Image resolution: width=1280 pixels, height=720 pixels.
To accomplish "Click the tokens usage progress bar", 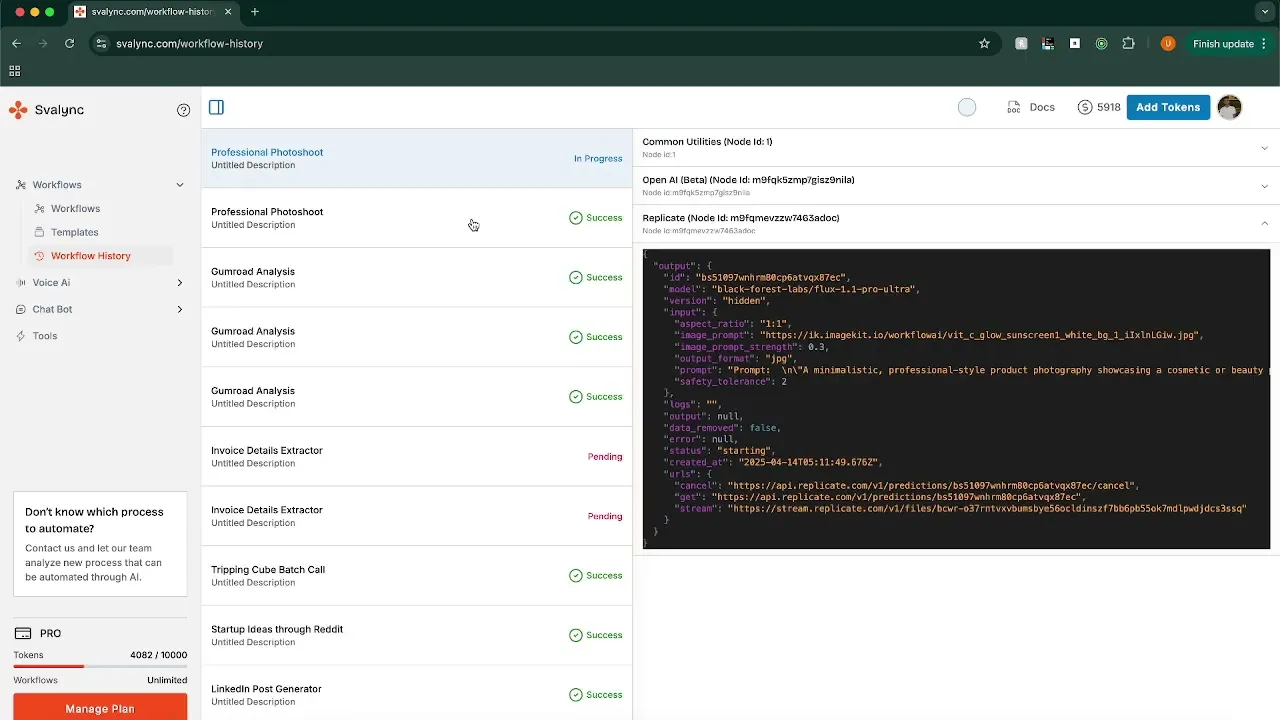I will pos(100,666).
